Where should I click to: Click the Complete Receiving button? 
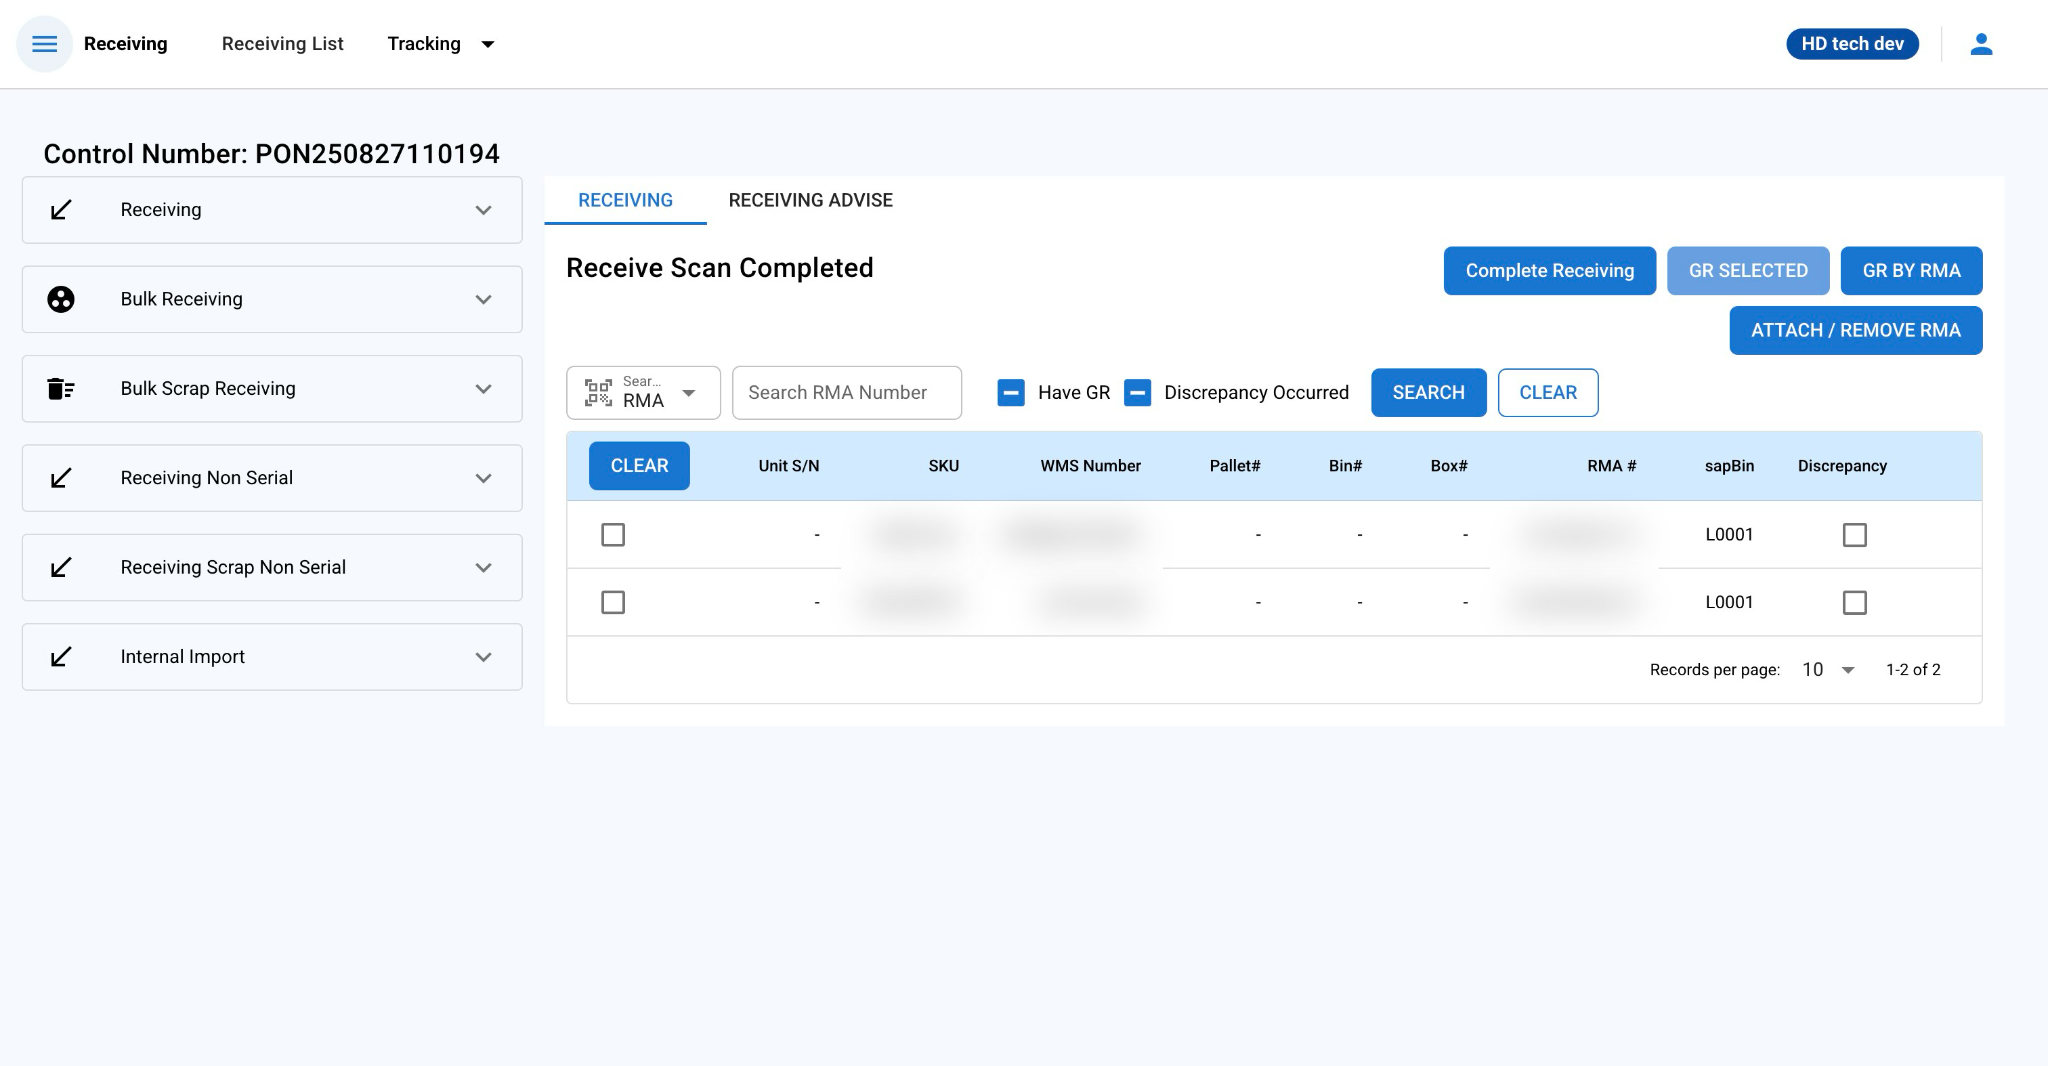(1549, 271)
